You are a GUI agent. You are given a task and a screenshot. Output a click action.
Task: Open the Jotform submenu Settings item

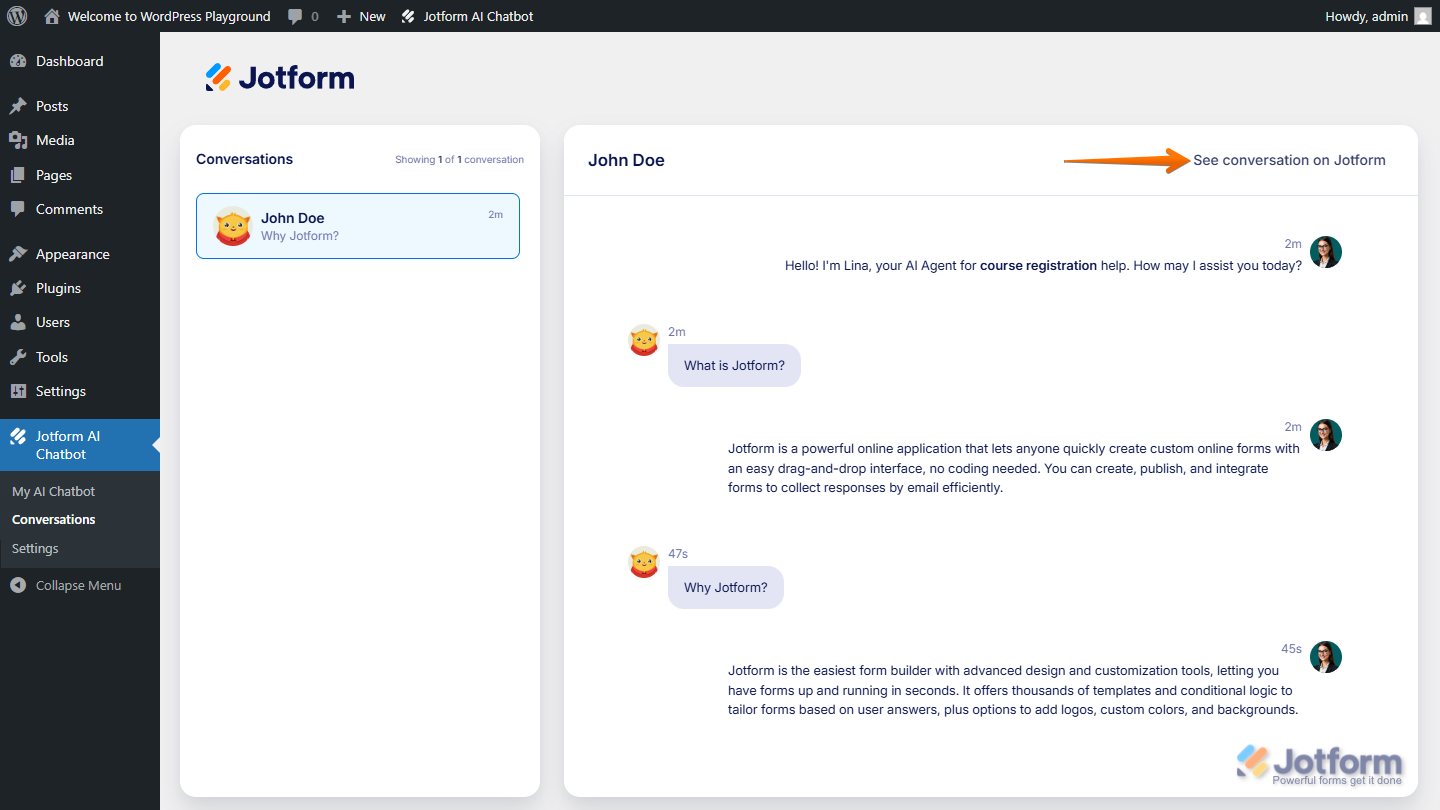(35, 548)
